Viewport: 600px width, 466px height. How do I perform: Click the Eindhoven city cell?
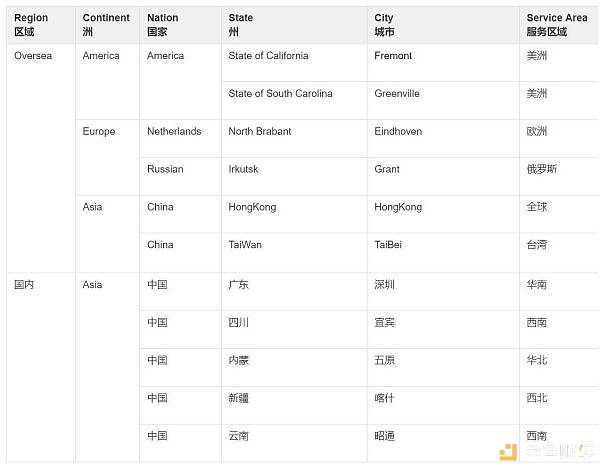coord(443,138)
